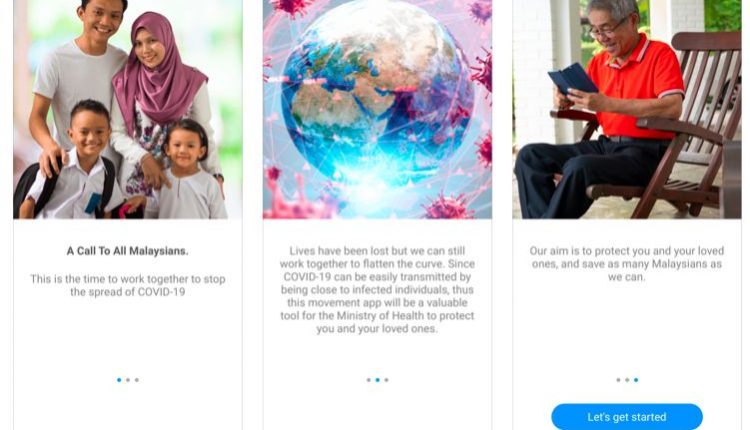This screenshot has height=430, width=750.
Task: Click the Lives have been lost paragraph
Action: tap(377, 289)
